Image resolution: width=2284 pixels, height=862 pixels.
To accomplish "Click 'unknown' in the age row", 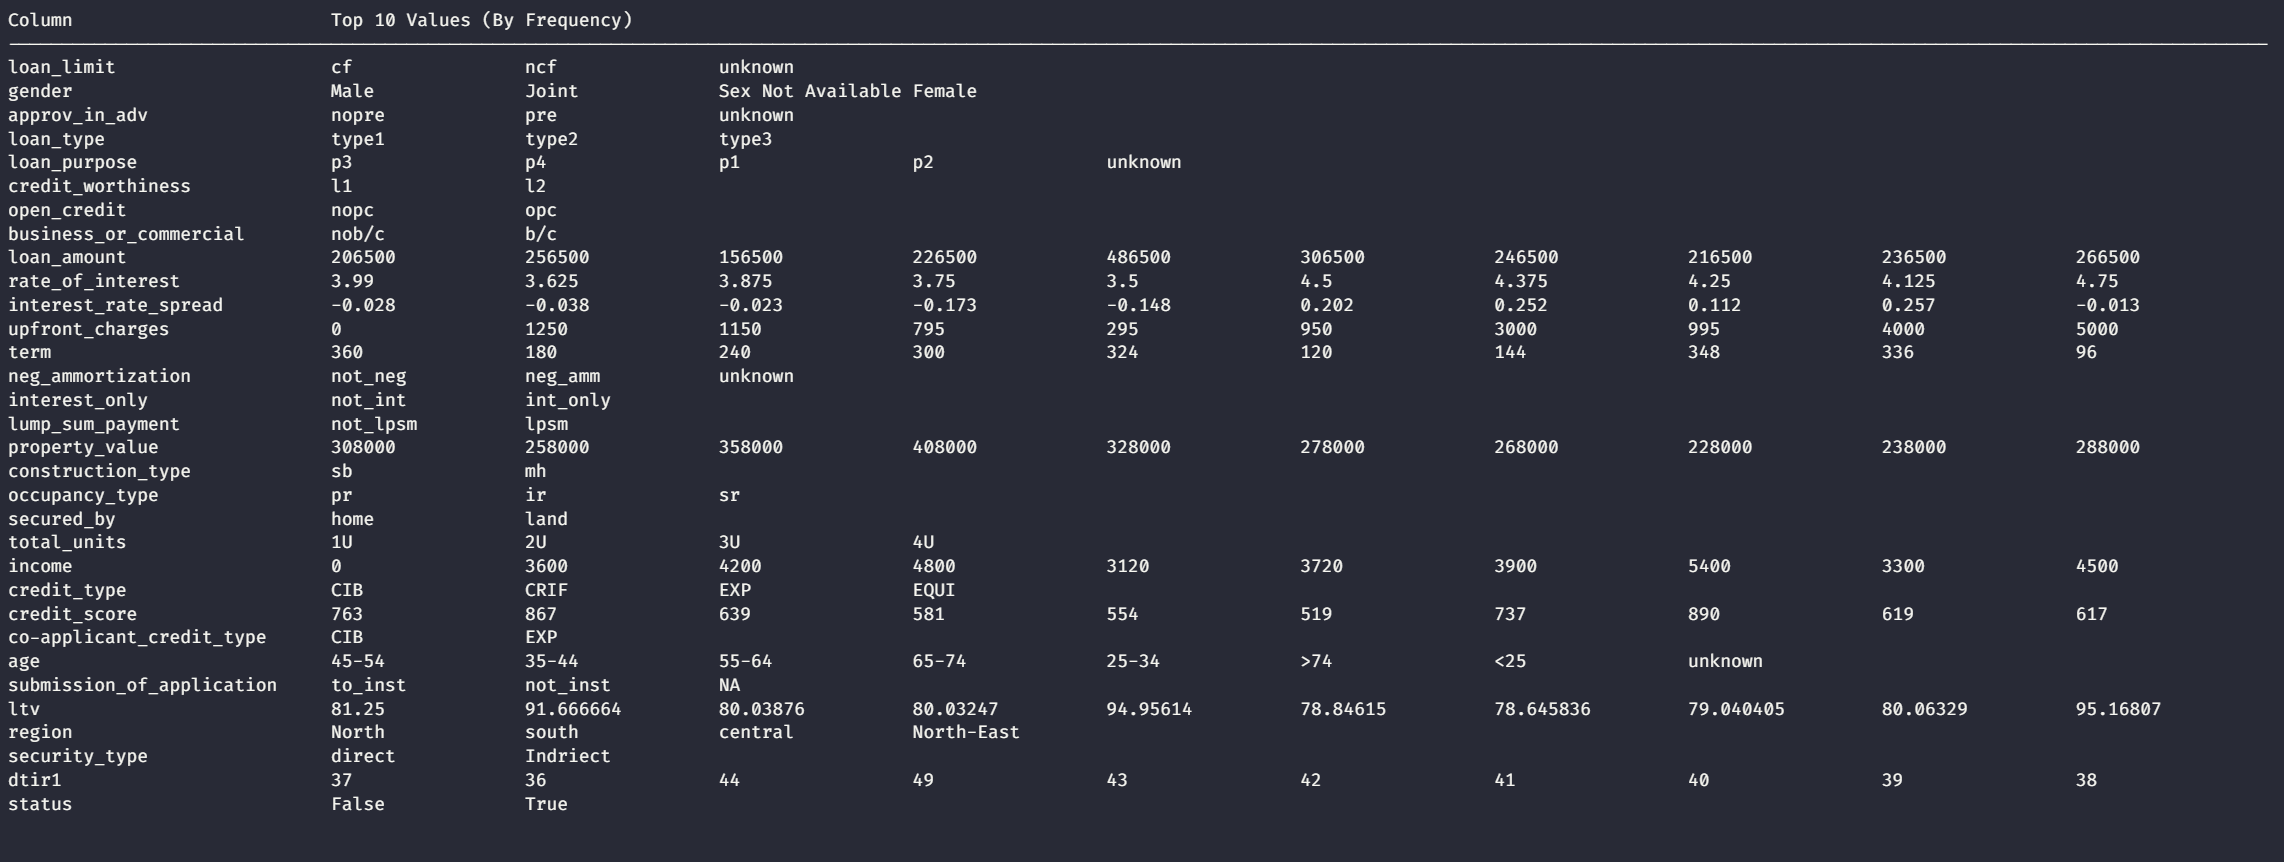I will click(1725, 661).
